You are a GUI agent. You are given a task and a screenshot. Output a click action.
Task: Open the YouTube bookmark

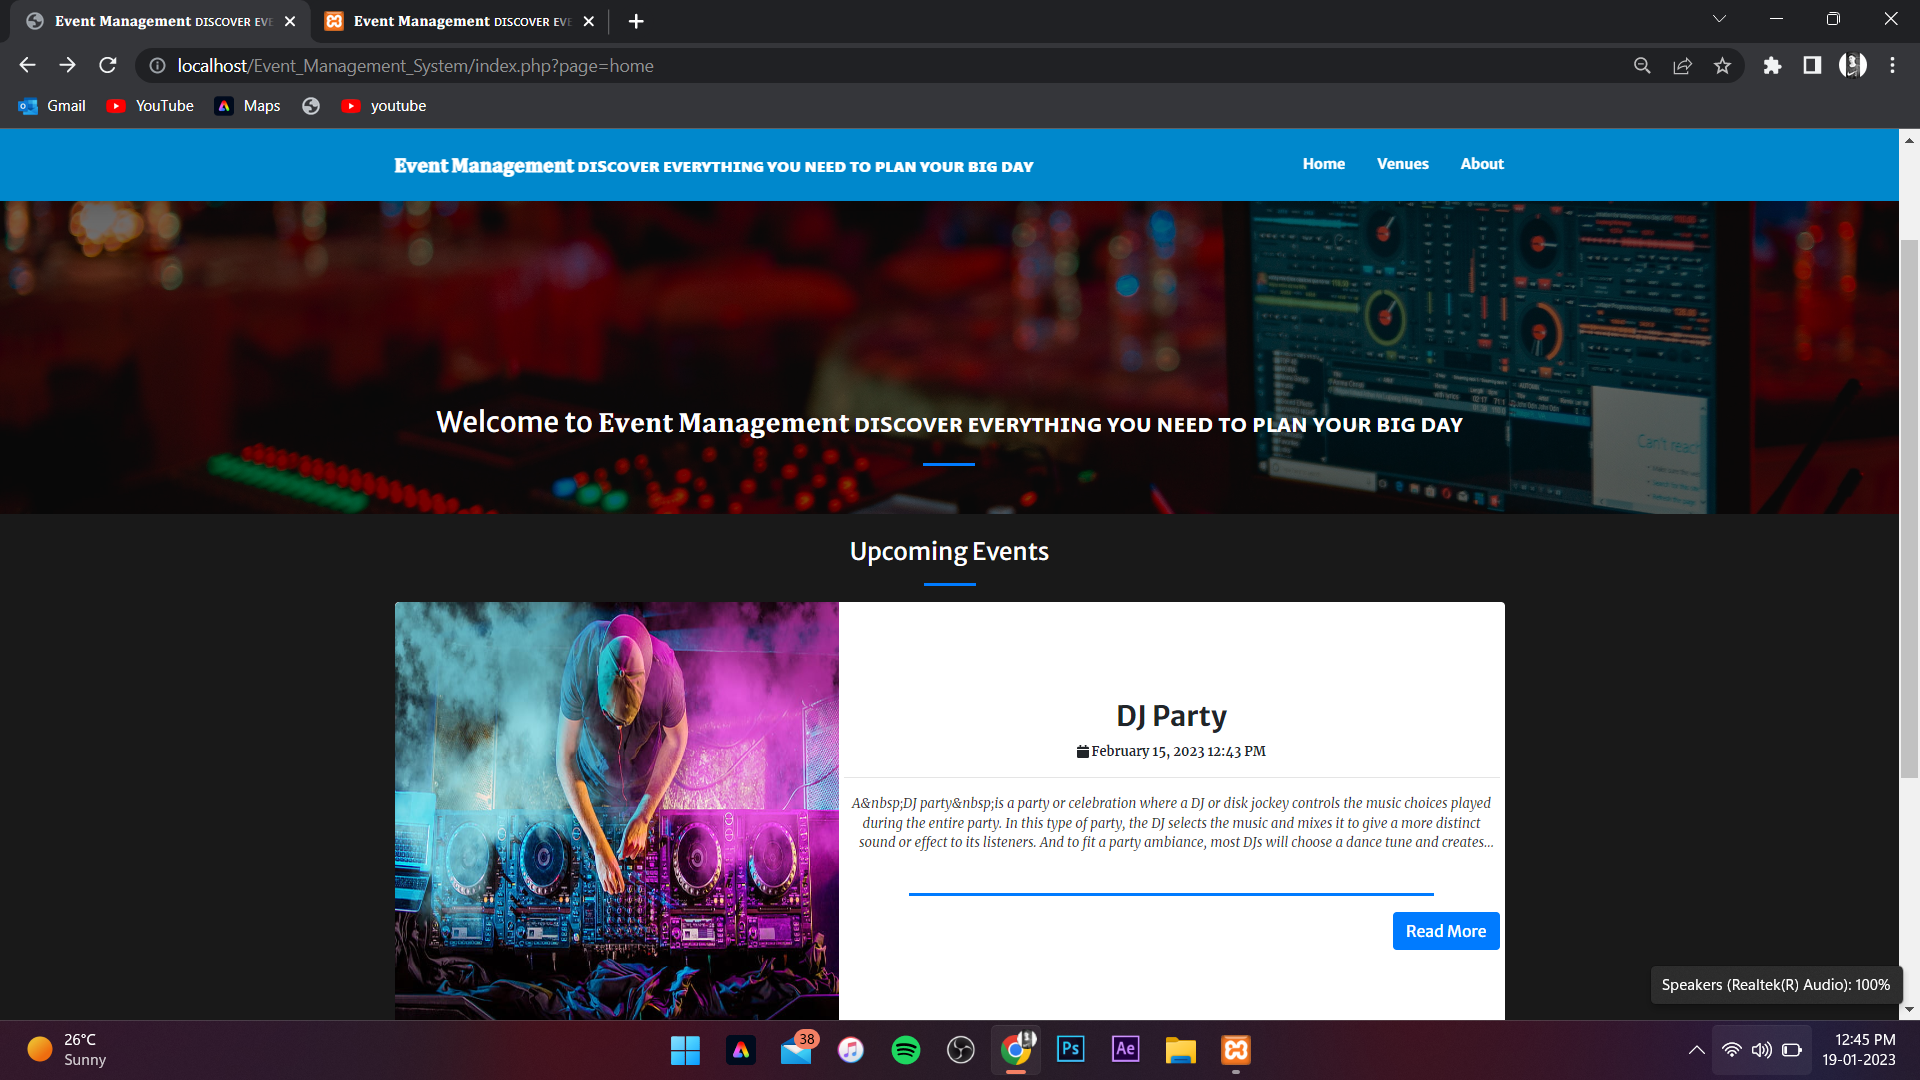point(151,106)
